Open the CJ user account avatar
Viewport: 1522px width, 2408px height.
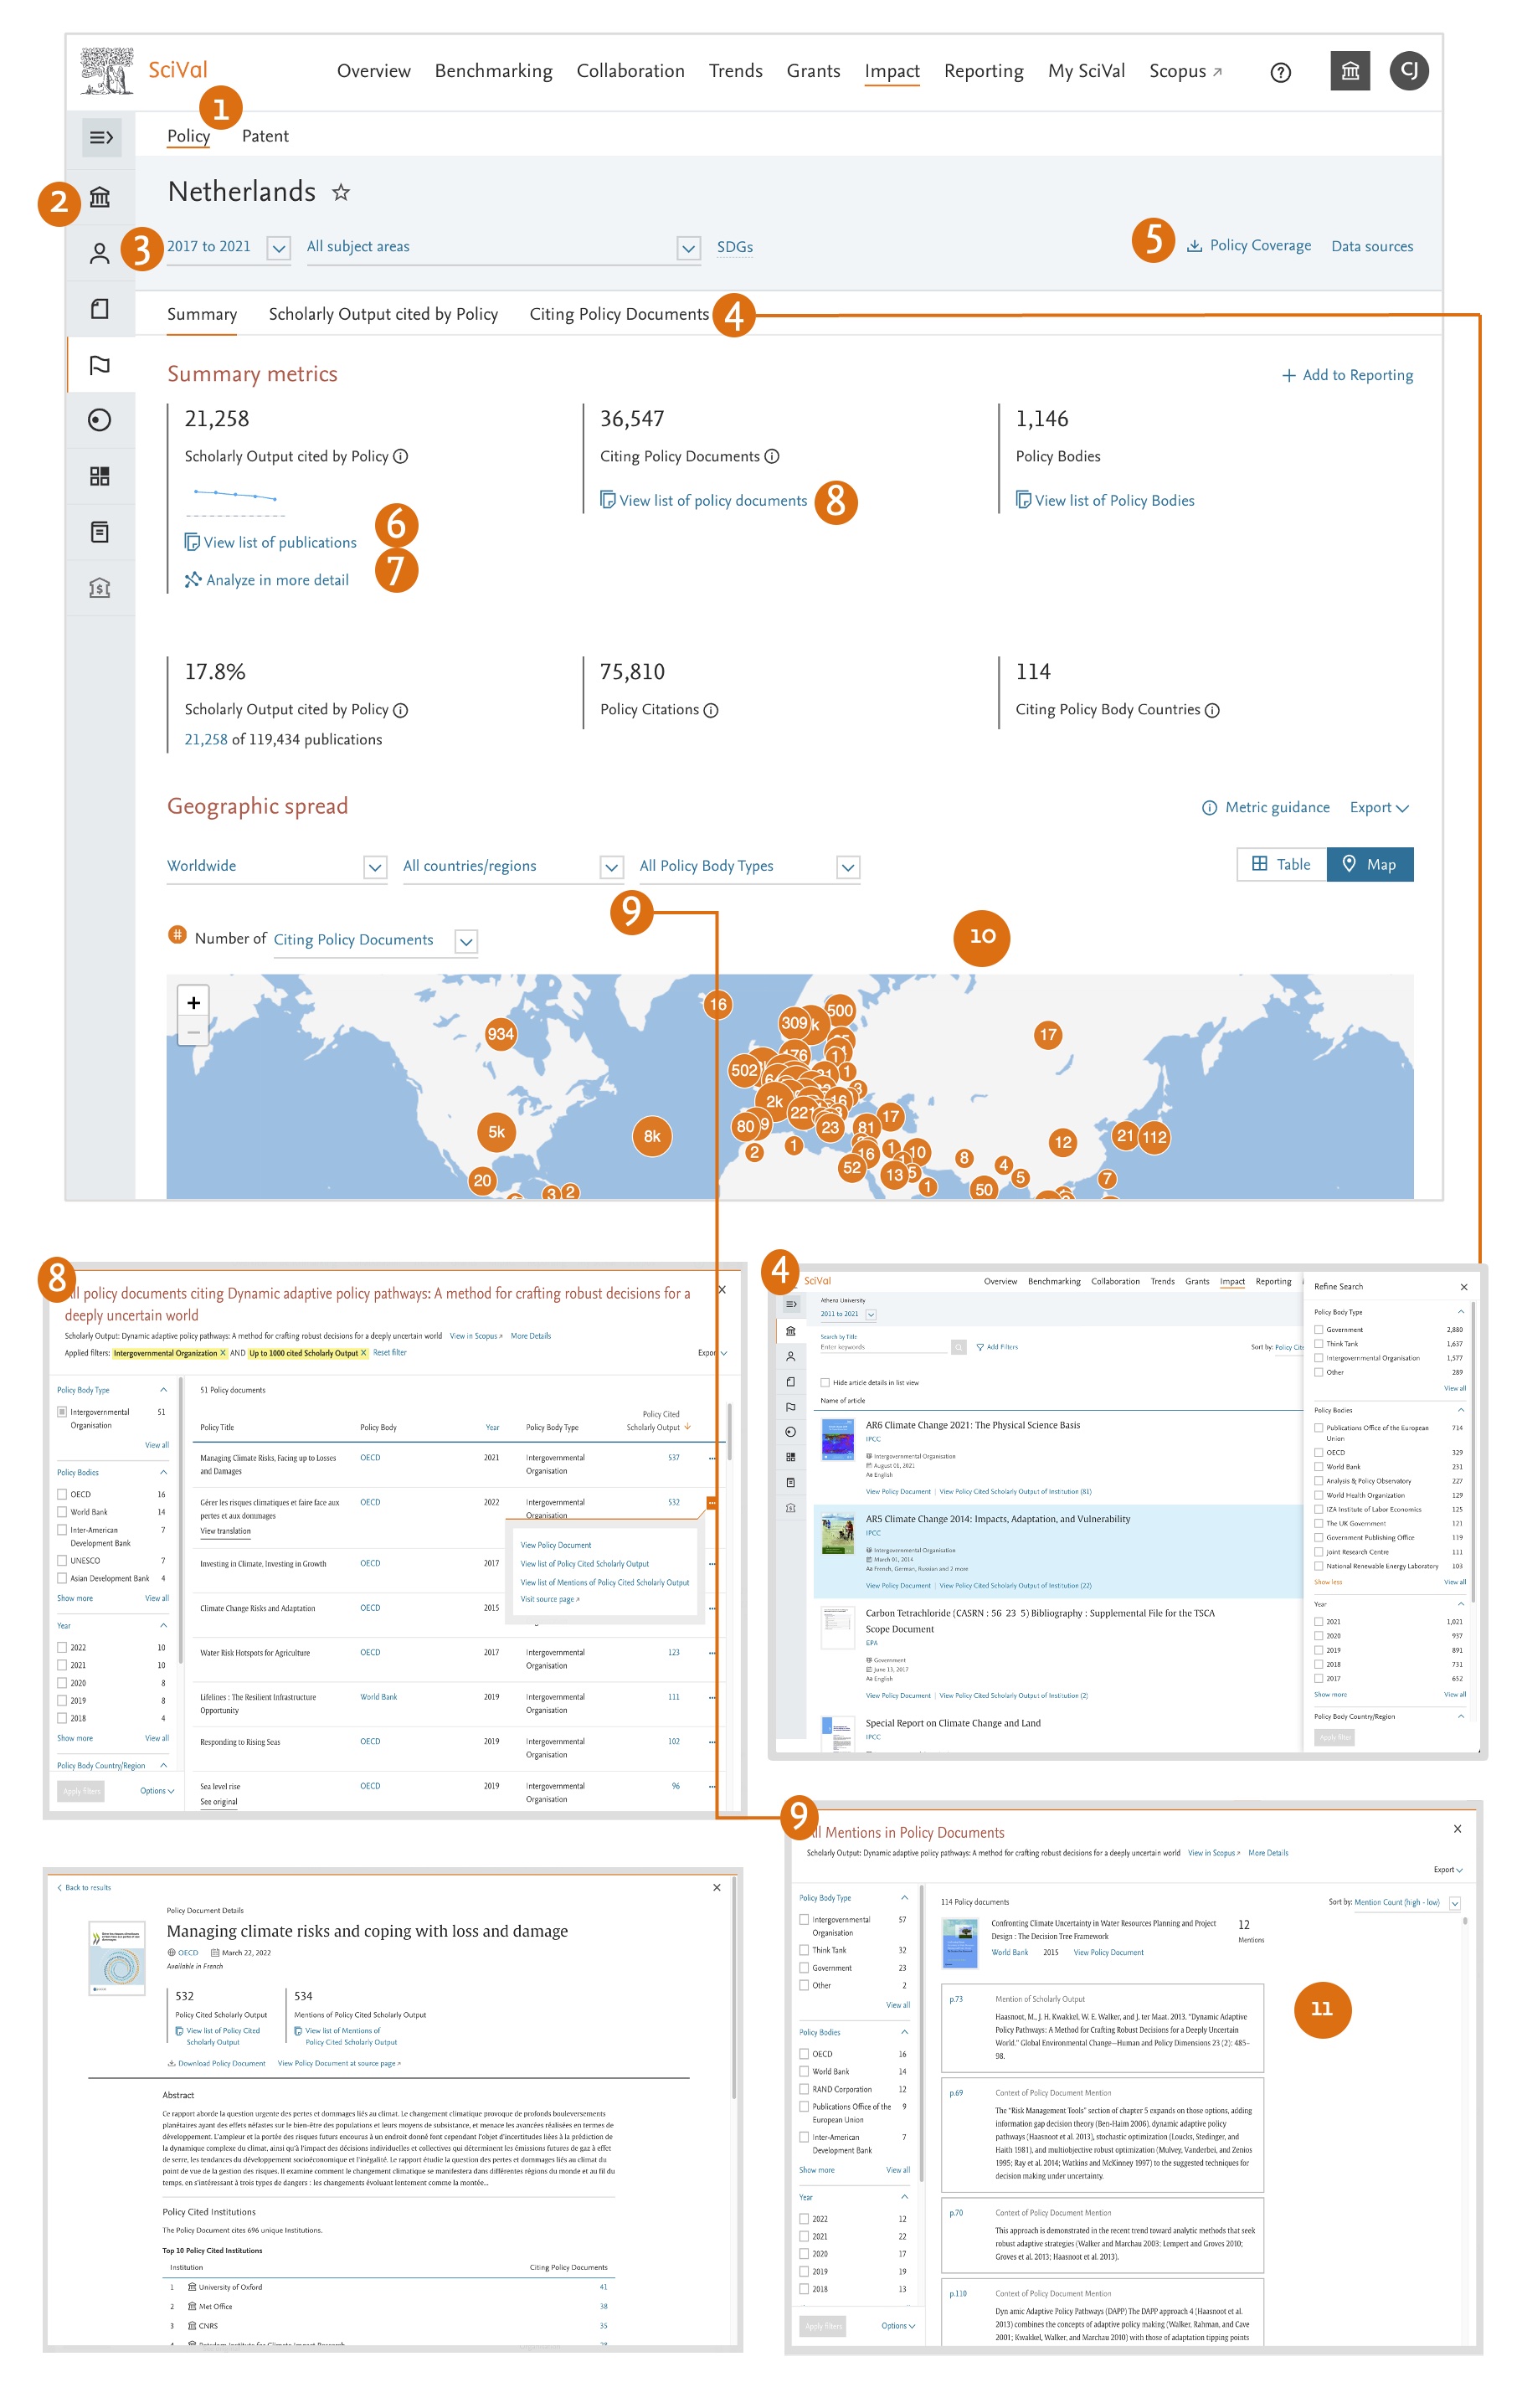coord(1409,71)
